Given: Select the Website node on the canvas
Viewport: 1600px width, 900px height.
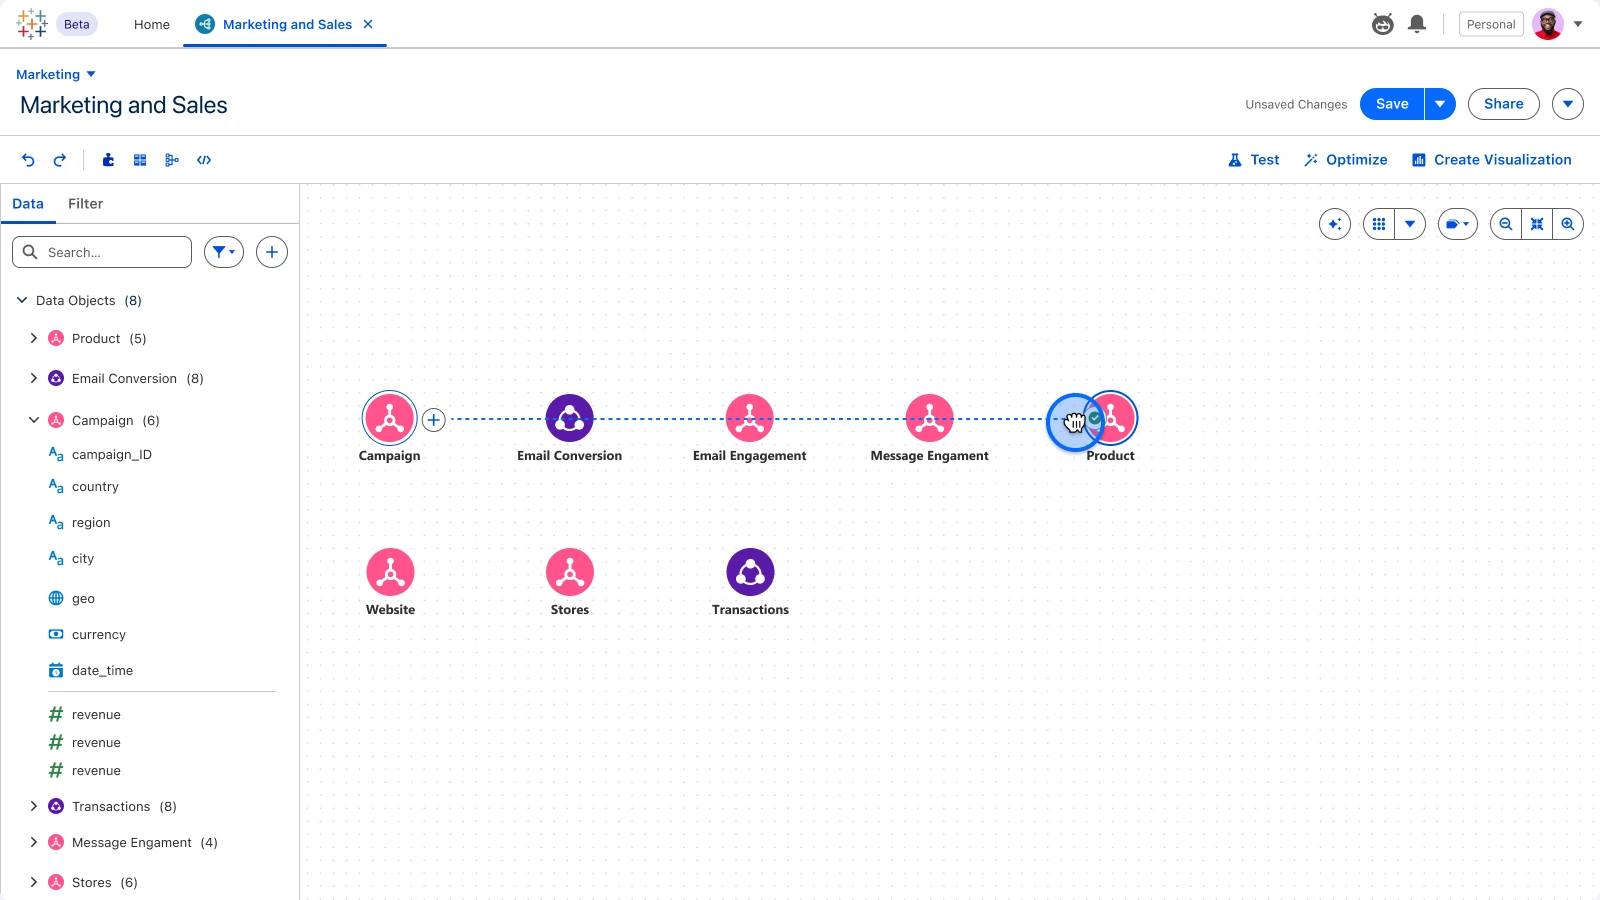Looking at the screenshot, I should pos(390,572).
